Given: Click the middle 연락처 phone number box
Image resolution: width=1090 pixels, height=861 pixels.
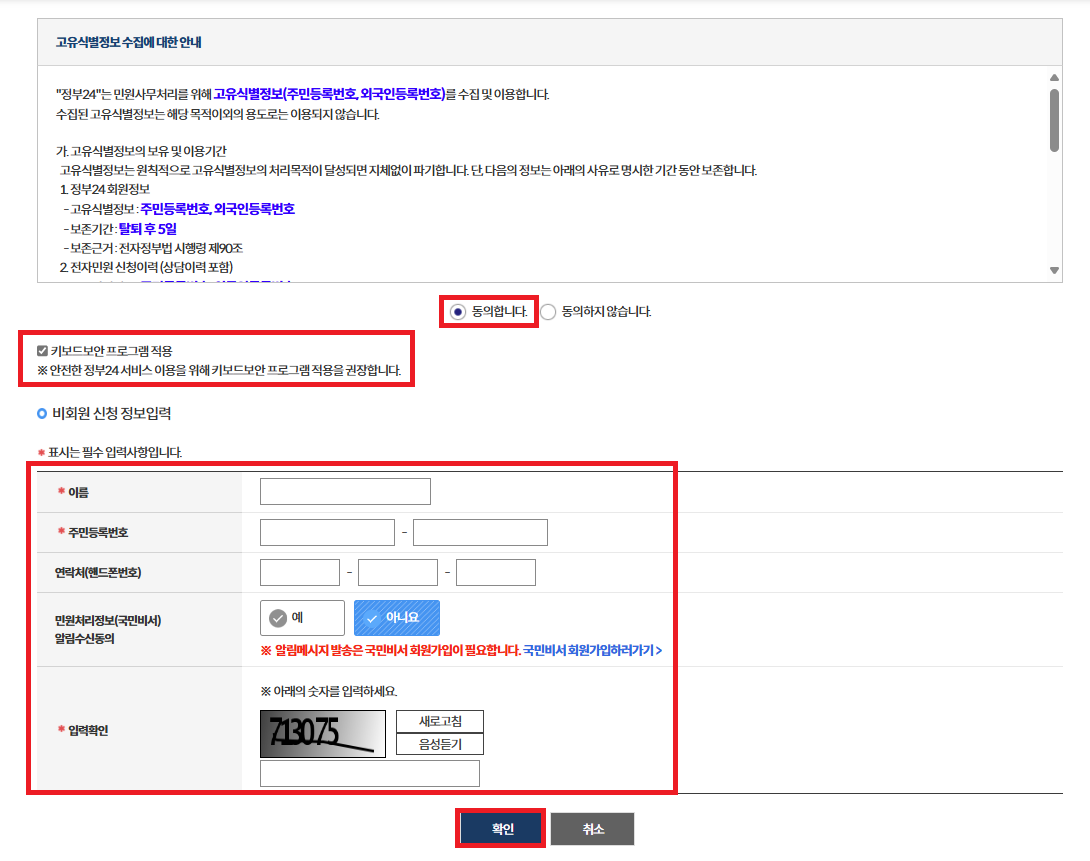Looking at the screenshot, I should tap(398, 573).
